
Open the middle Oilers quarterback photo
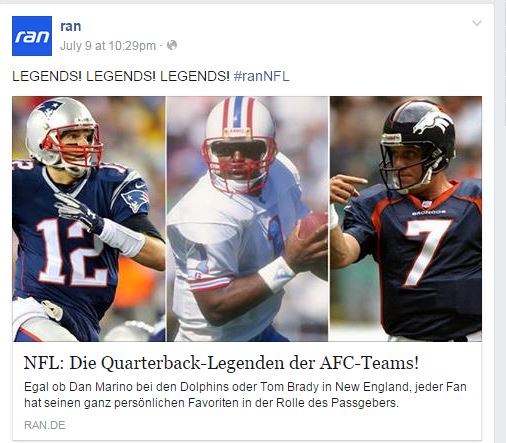click(247, 219)
